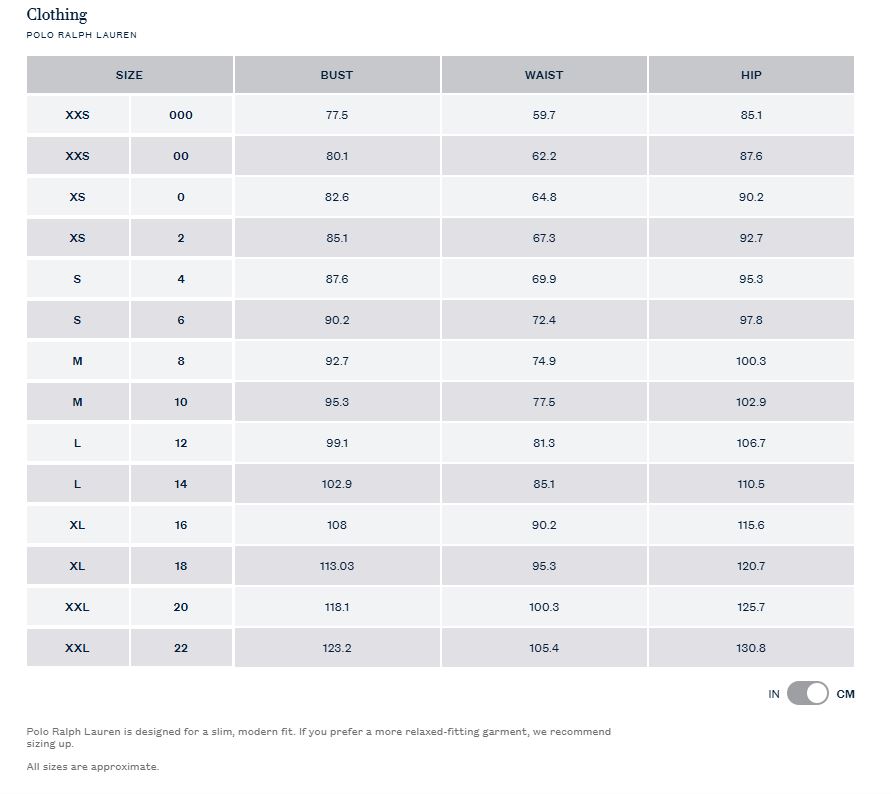Click size number 12 cell
Viewport: 891px width, 794px height.
(x=181, y=443)
